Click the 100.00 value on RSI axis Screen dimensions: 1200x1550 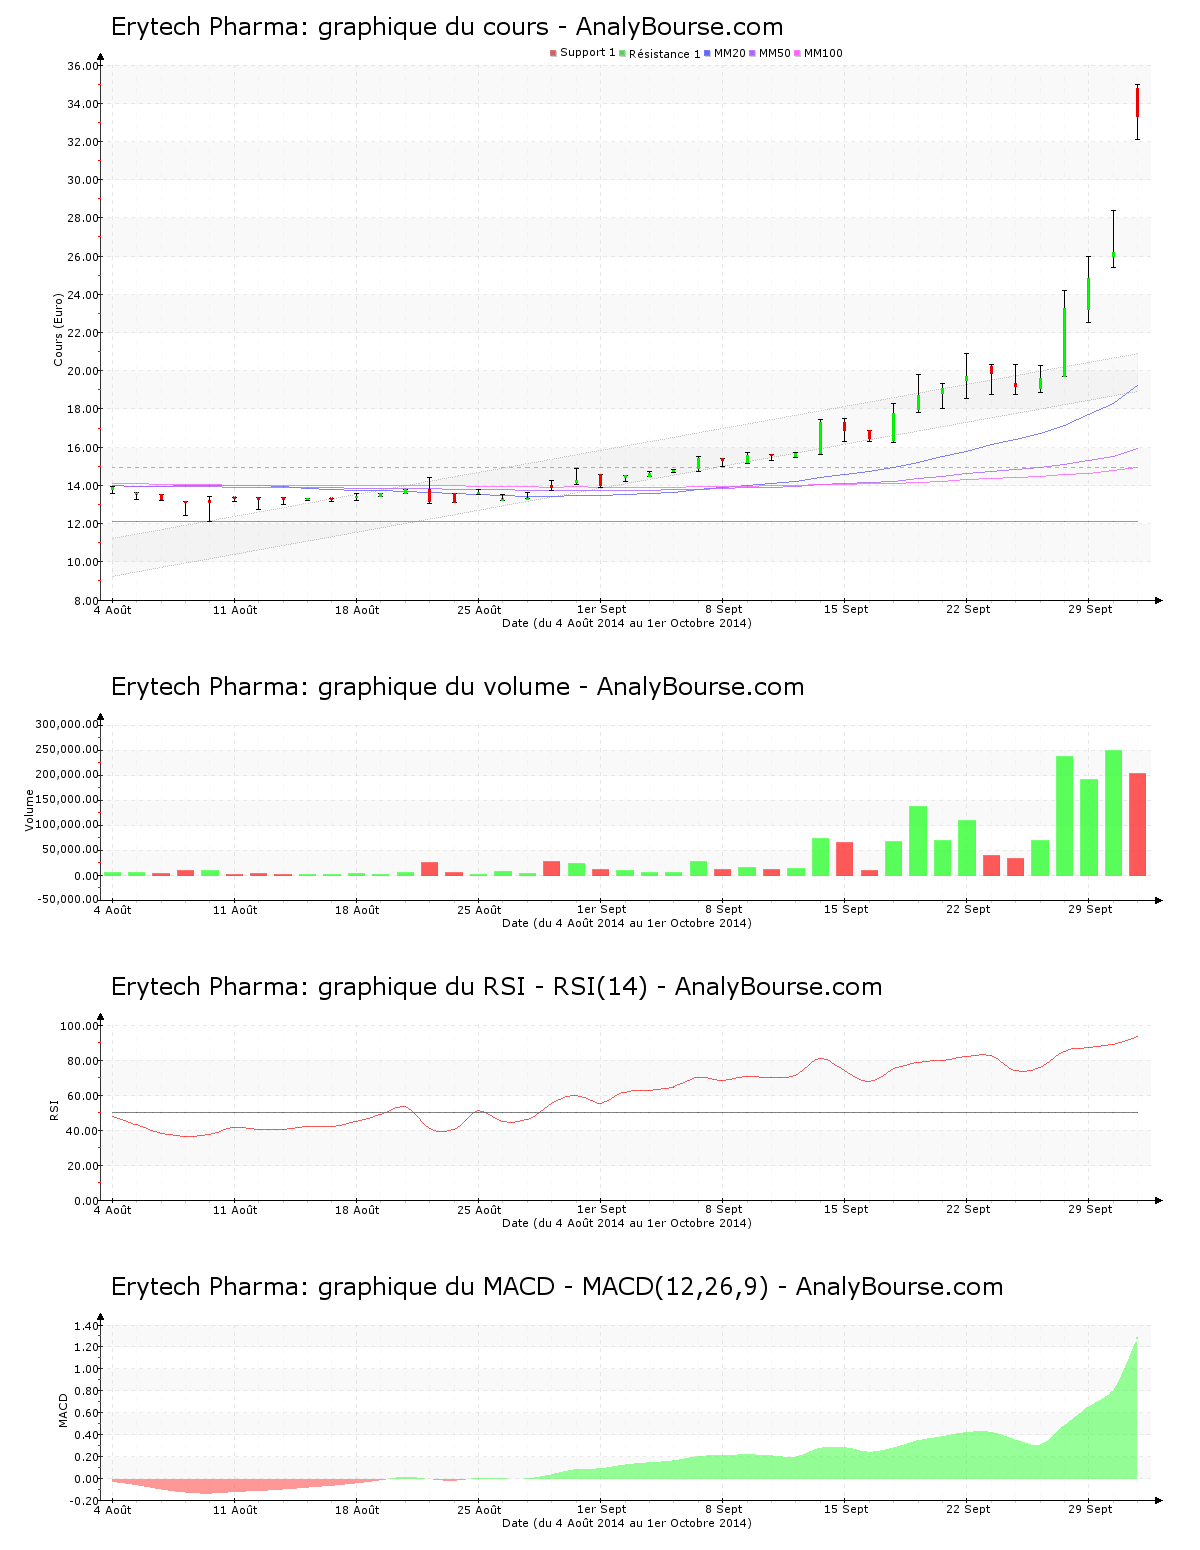coord(80,1026)
